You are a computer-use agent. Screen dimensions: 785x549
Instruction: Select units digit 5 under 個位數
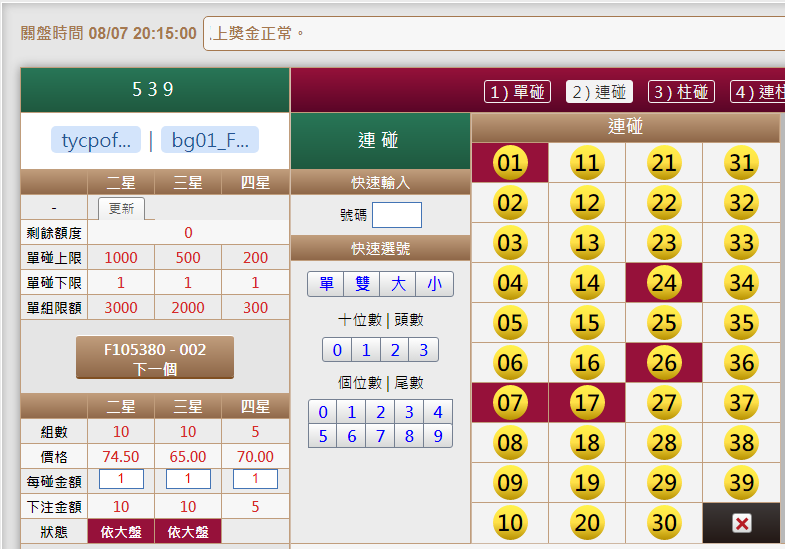pyautogui.click(x=323, y=436)
